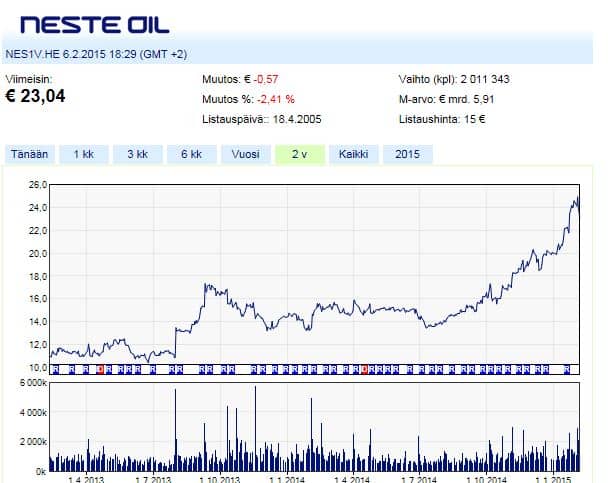Click the rightmost blue event marker below chart
Viewport: 608px width, 483px height.
point(567,369)
